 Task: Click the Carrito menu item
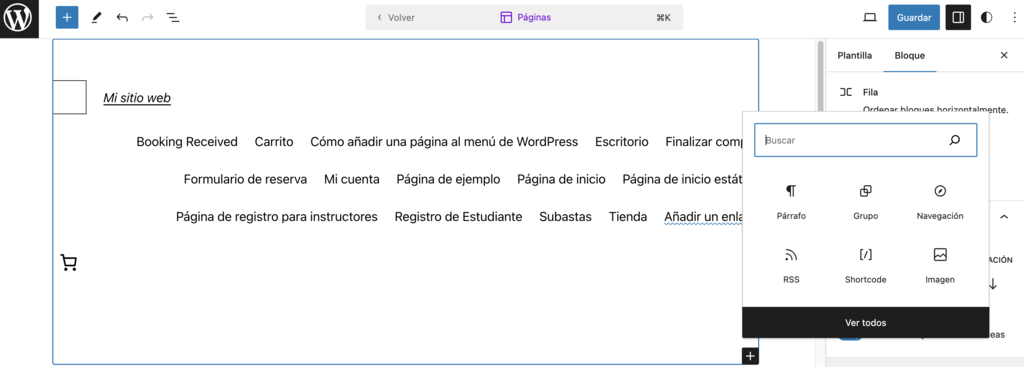(x=274, y=142)
